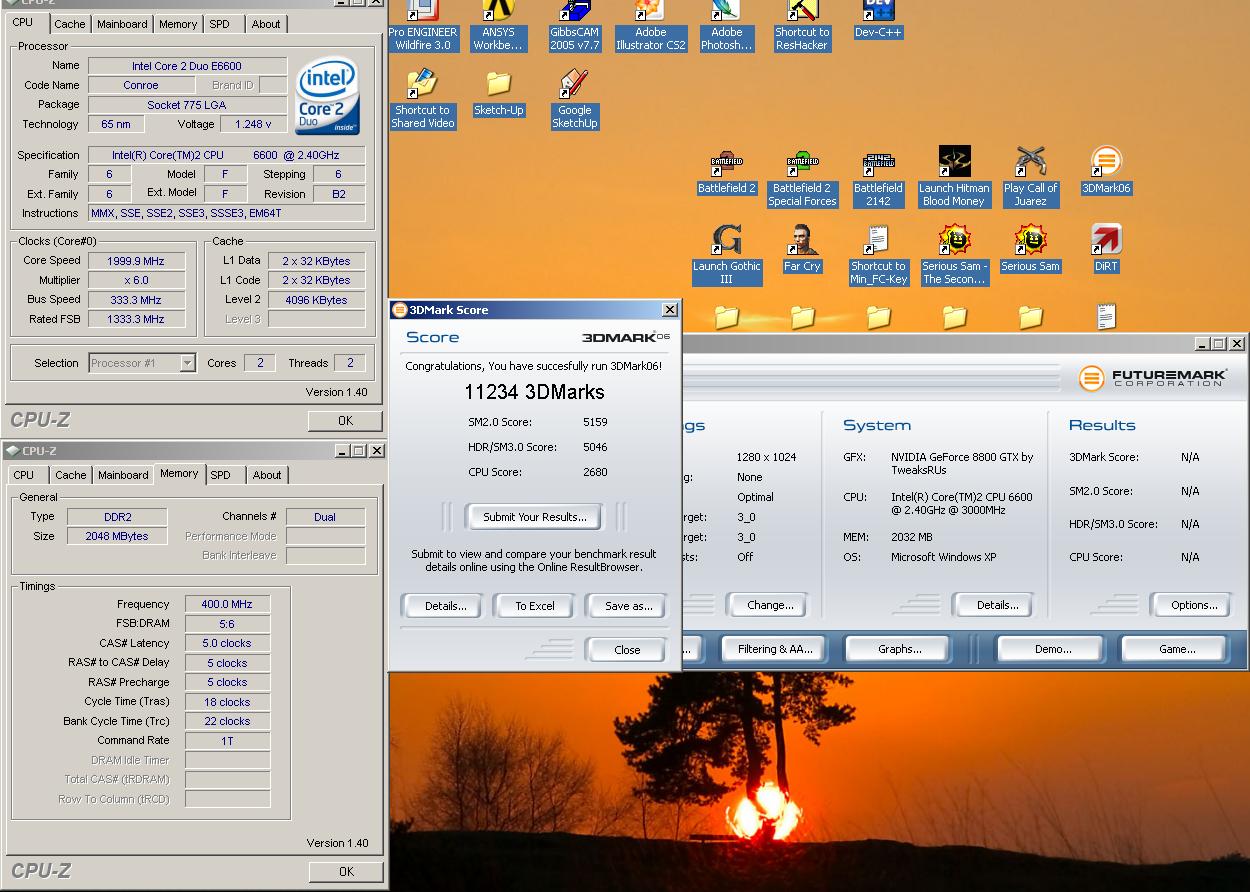1250x892 pixels.
Task: Open the Sketch-Up folder icon
Action: point(498,94)
